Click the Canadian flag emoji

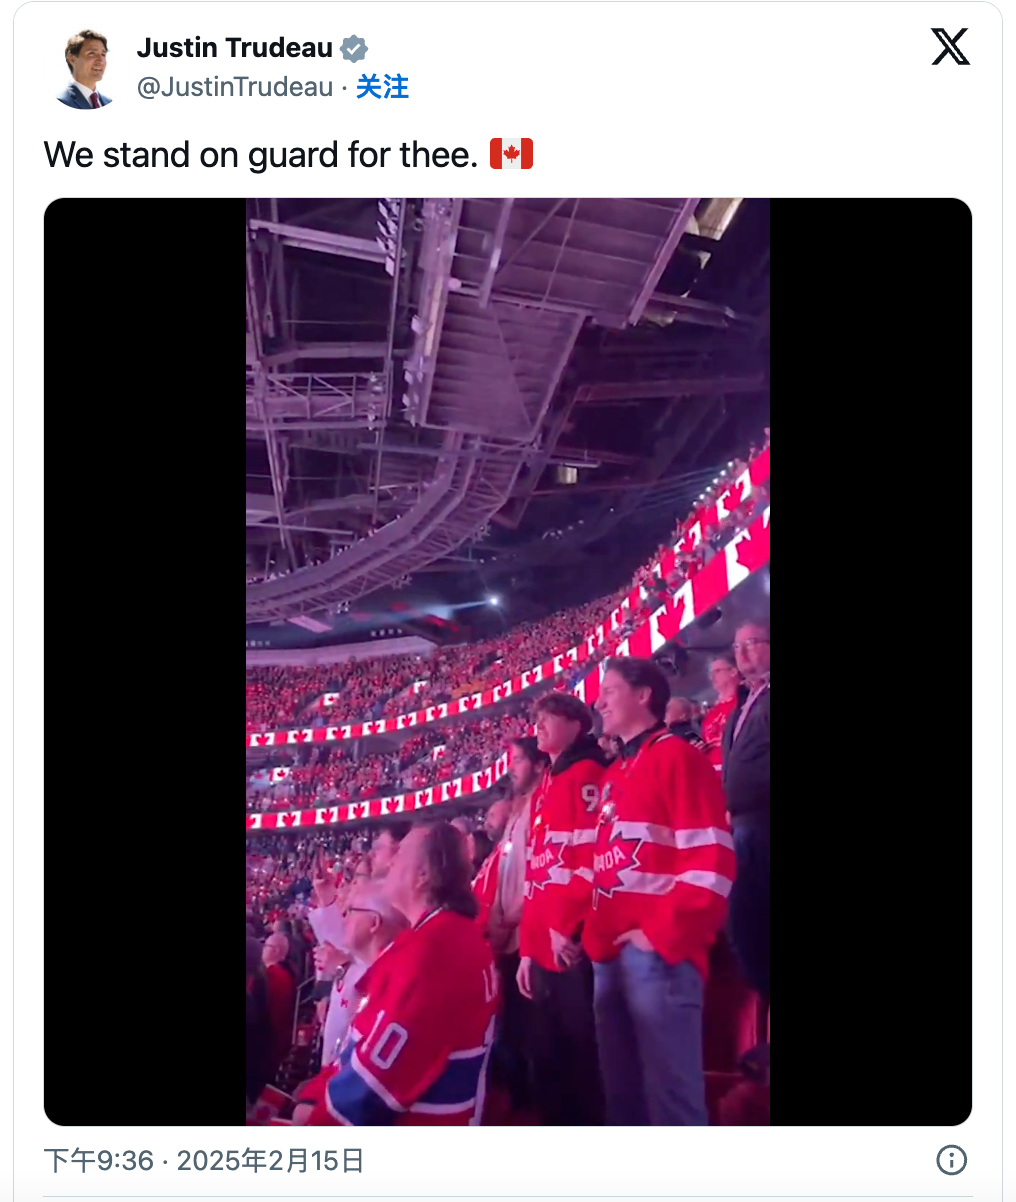(511, 154)
